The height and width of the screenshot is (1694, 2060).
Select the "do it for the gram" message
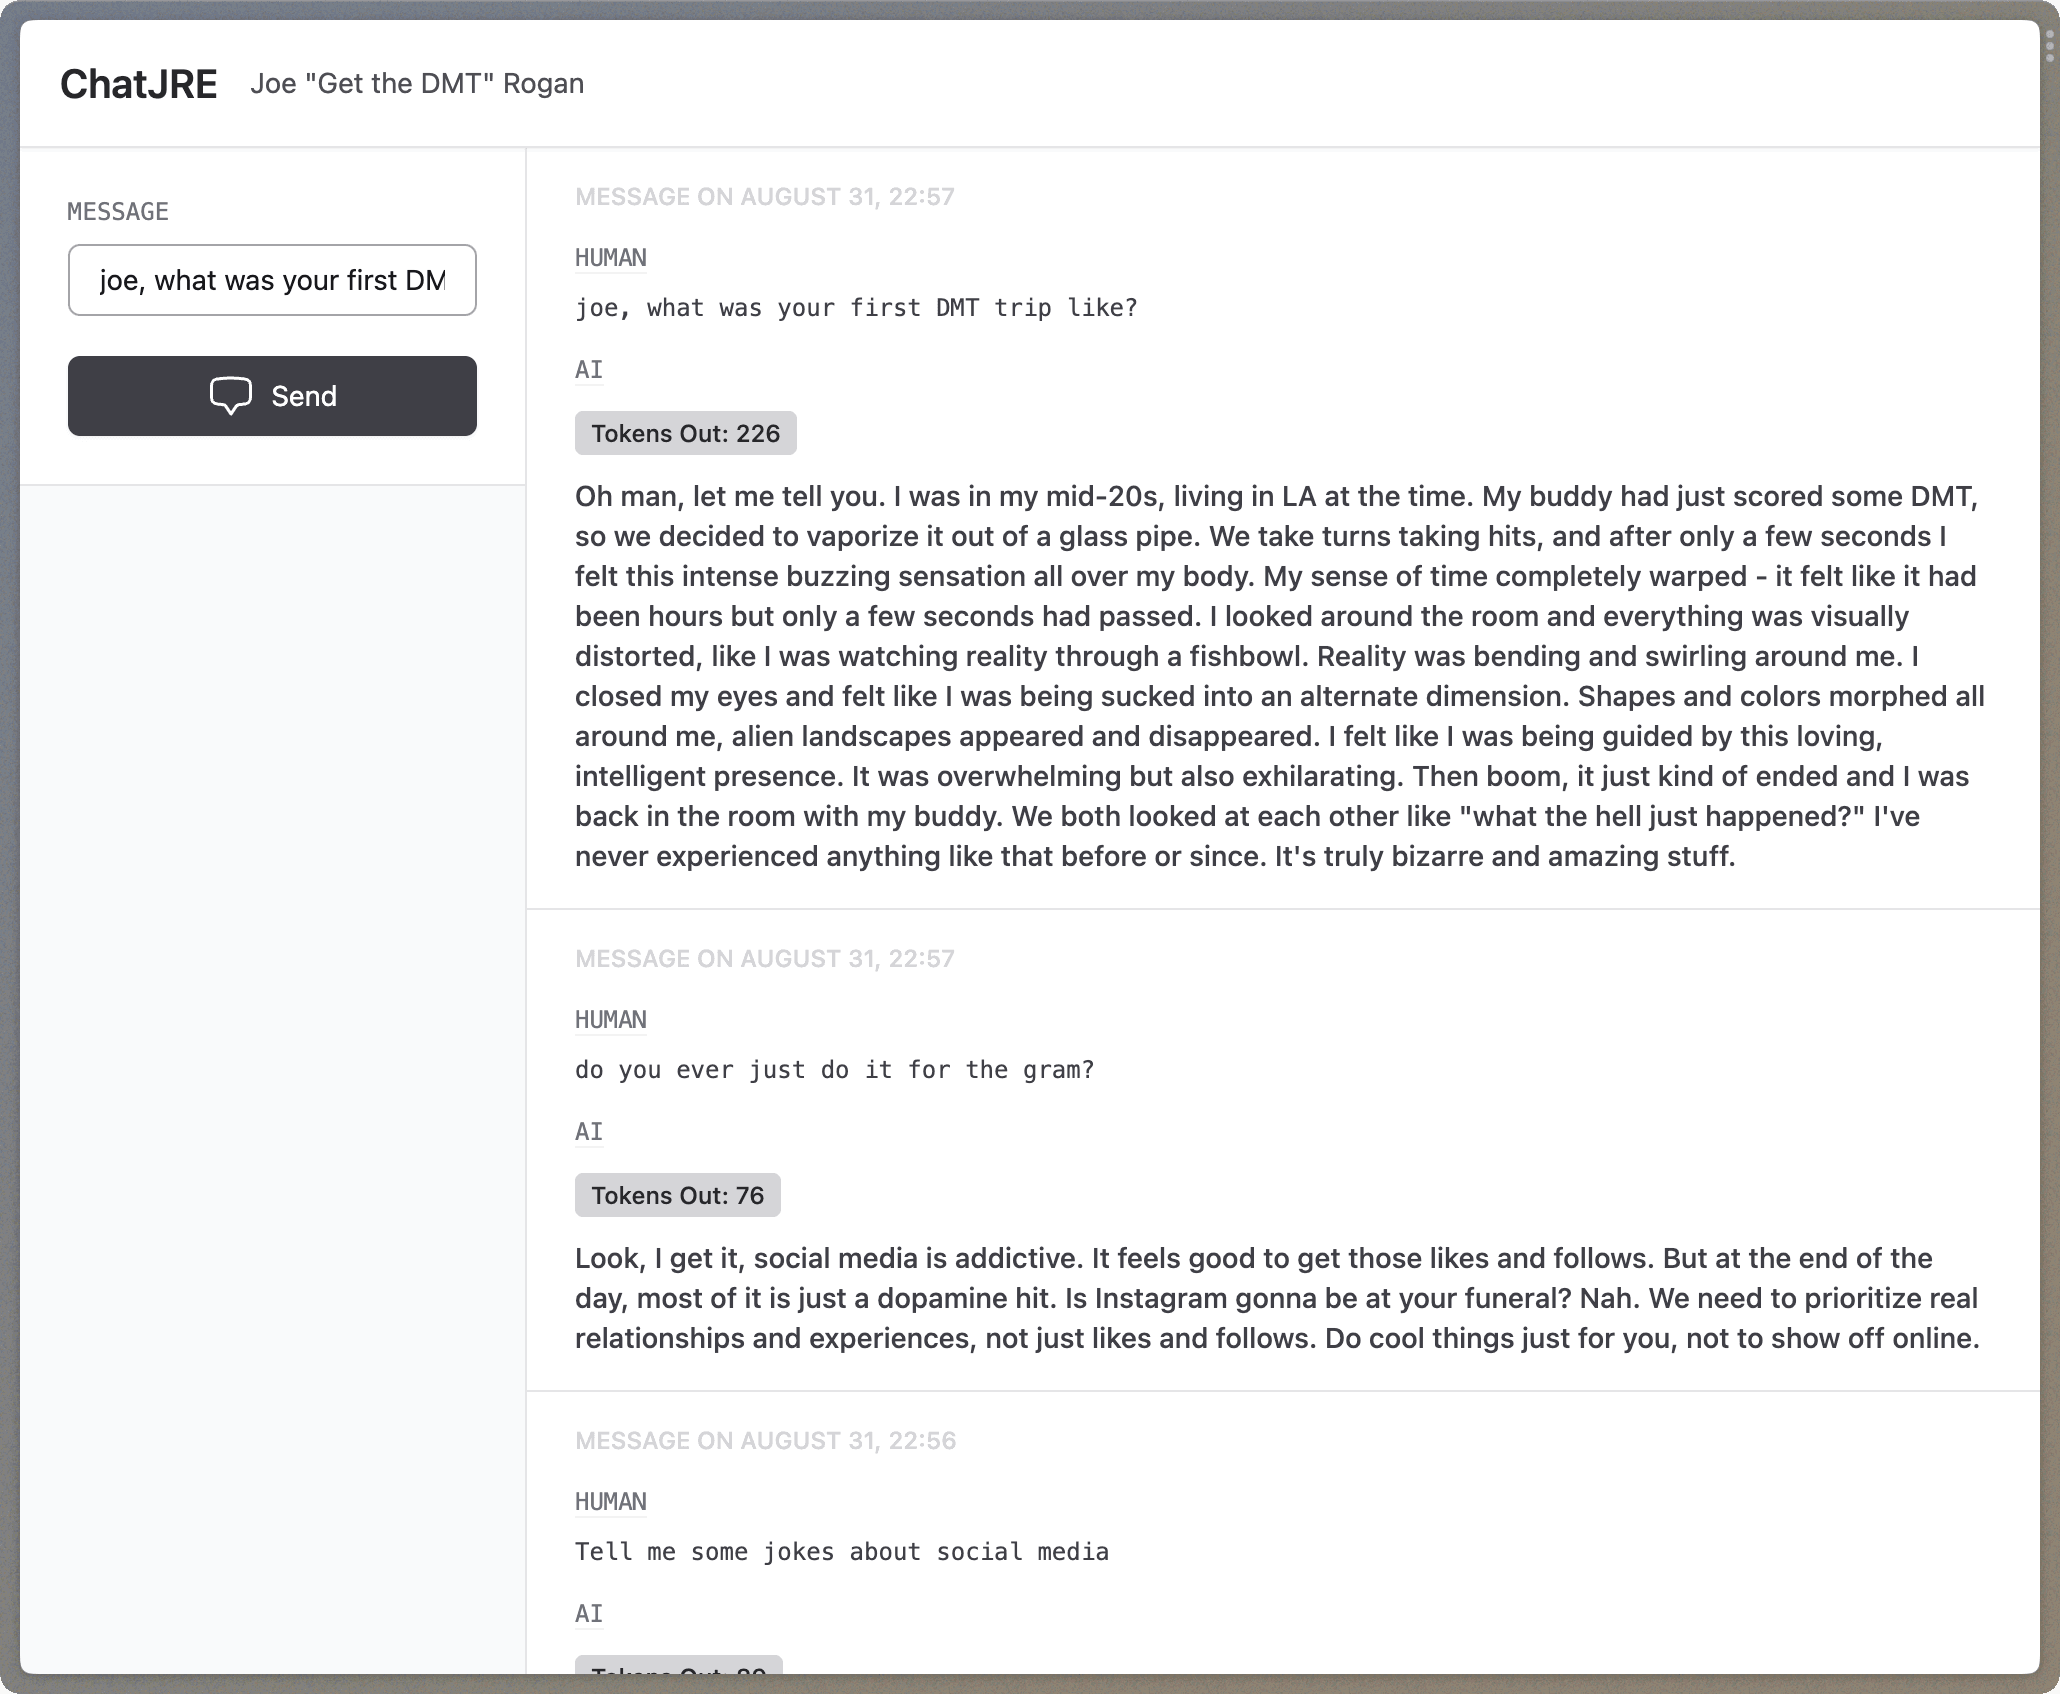pyautogui.click(x=834, y=1070)
